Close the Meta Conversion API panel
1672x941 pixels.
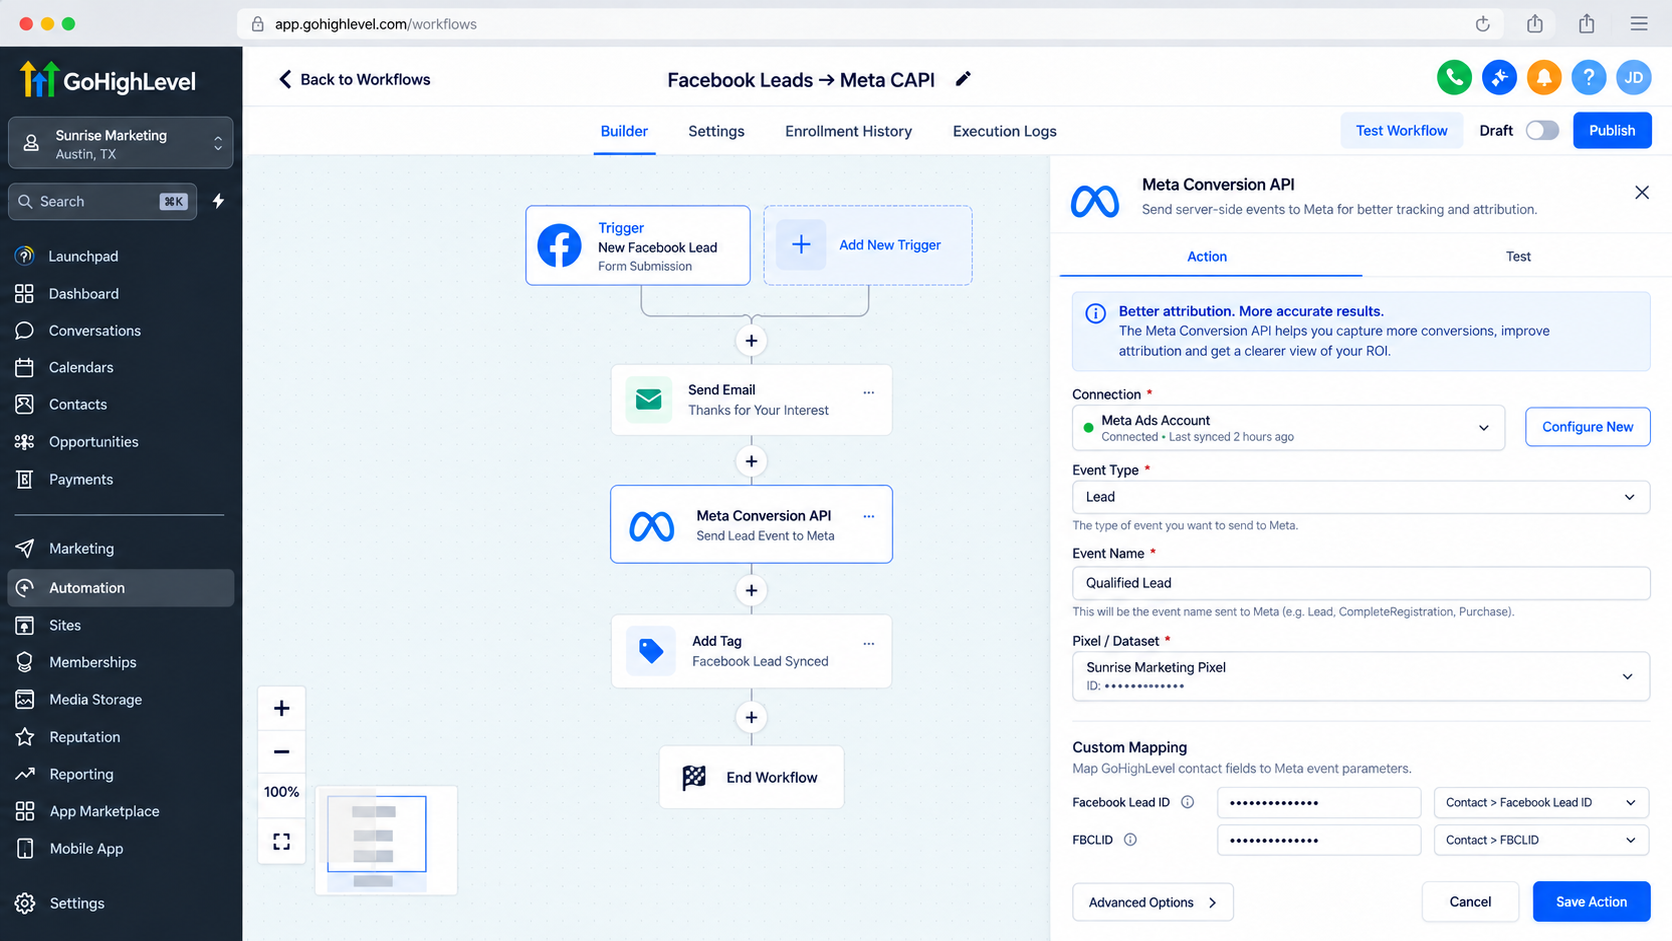pos(1642,192)
